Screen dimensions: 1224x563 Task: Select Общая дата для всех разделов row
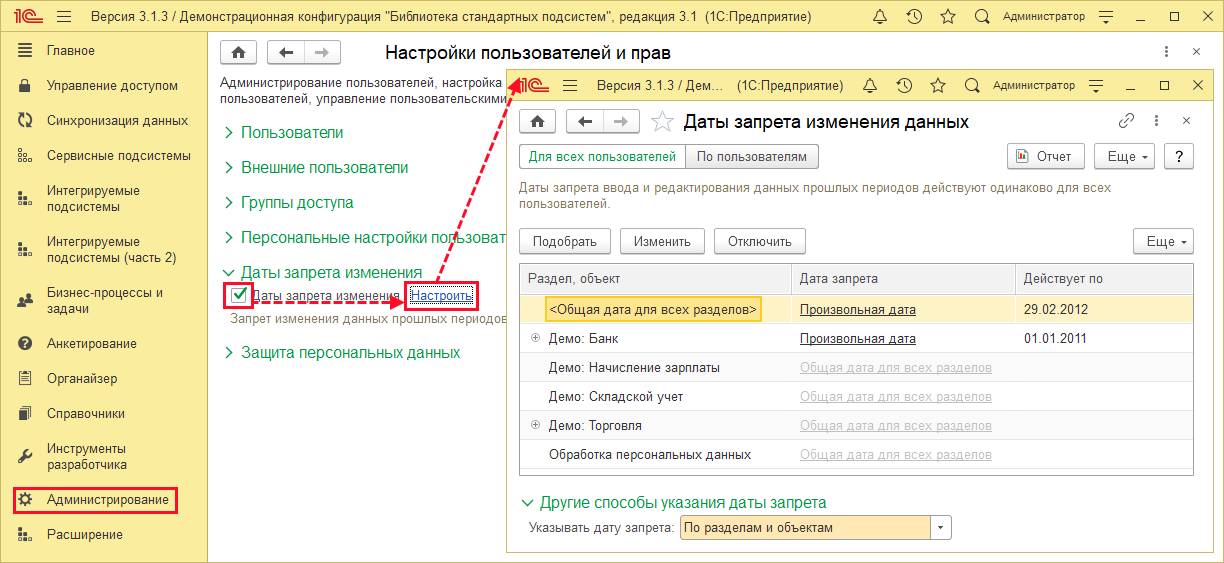(856, 310)
